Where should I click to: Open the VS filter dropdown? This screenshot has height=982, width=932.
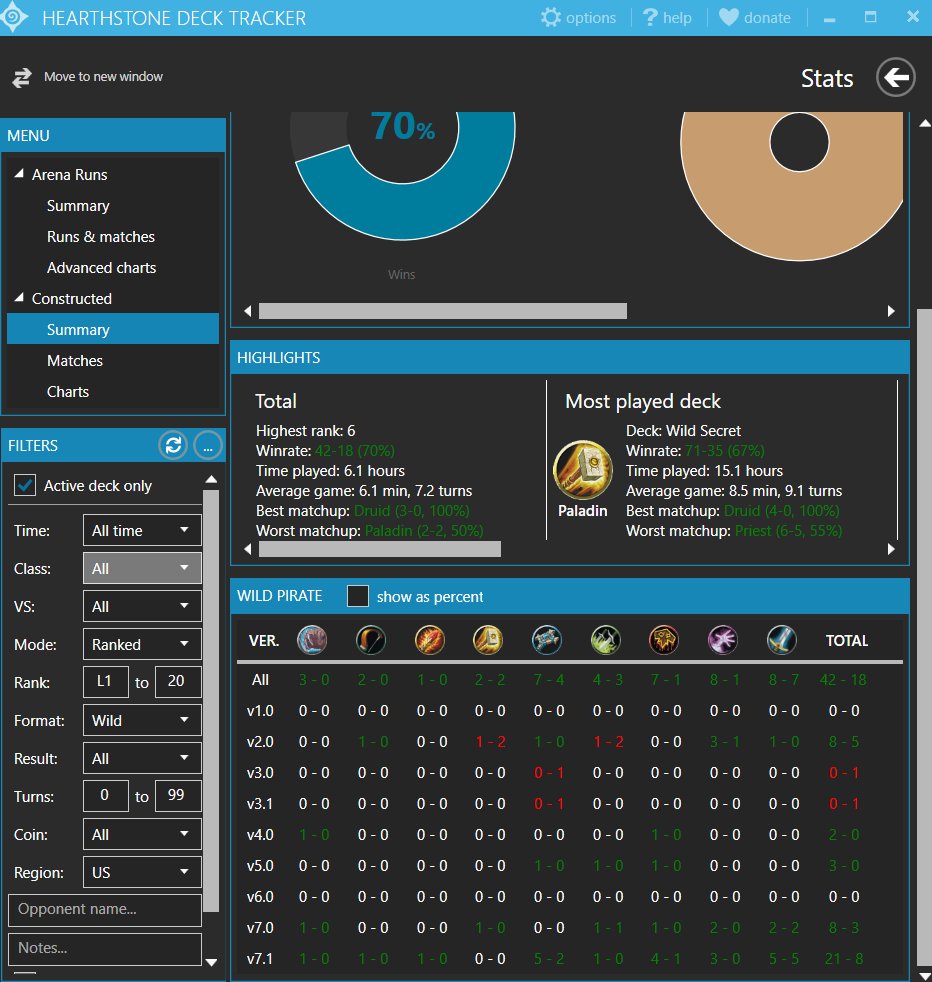(x=142, y=606)
